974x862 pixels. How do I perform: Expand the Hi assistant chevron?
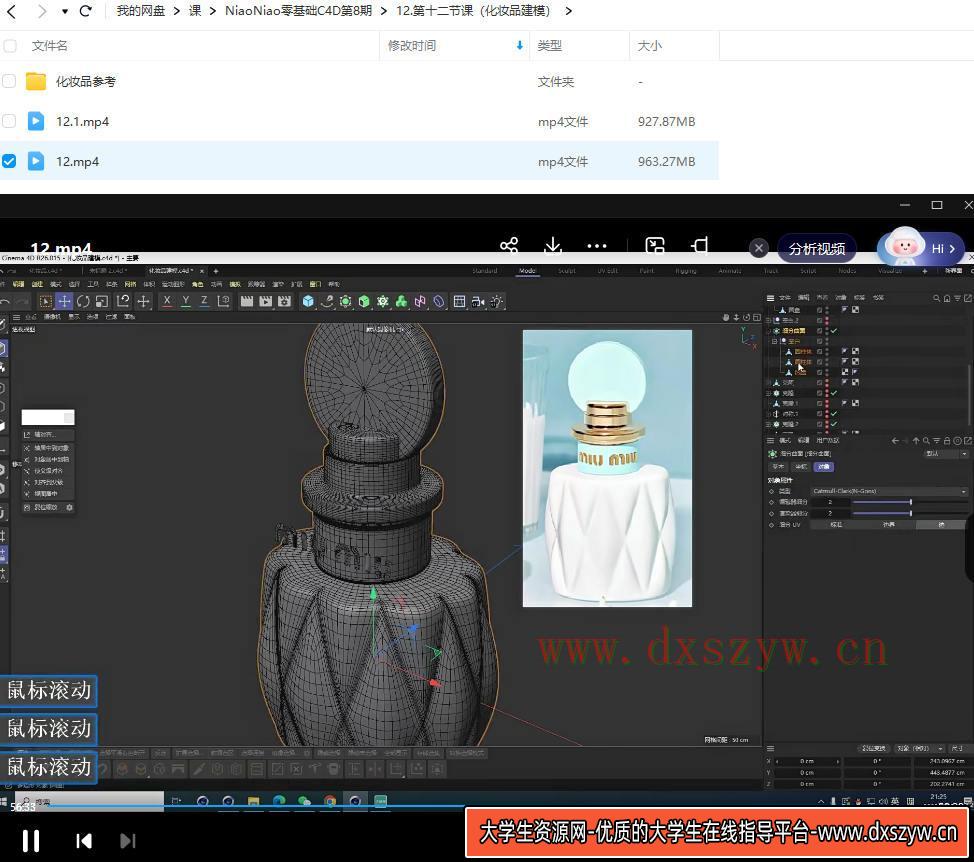(x=952, y=249)
